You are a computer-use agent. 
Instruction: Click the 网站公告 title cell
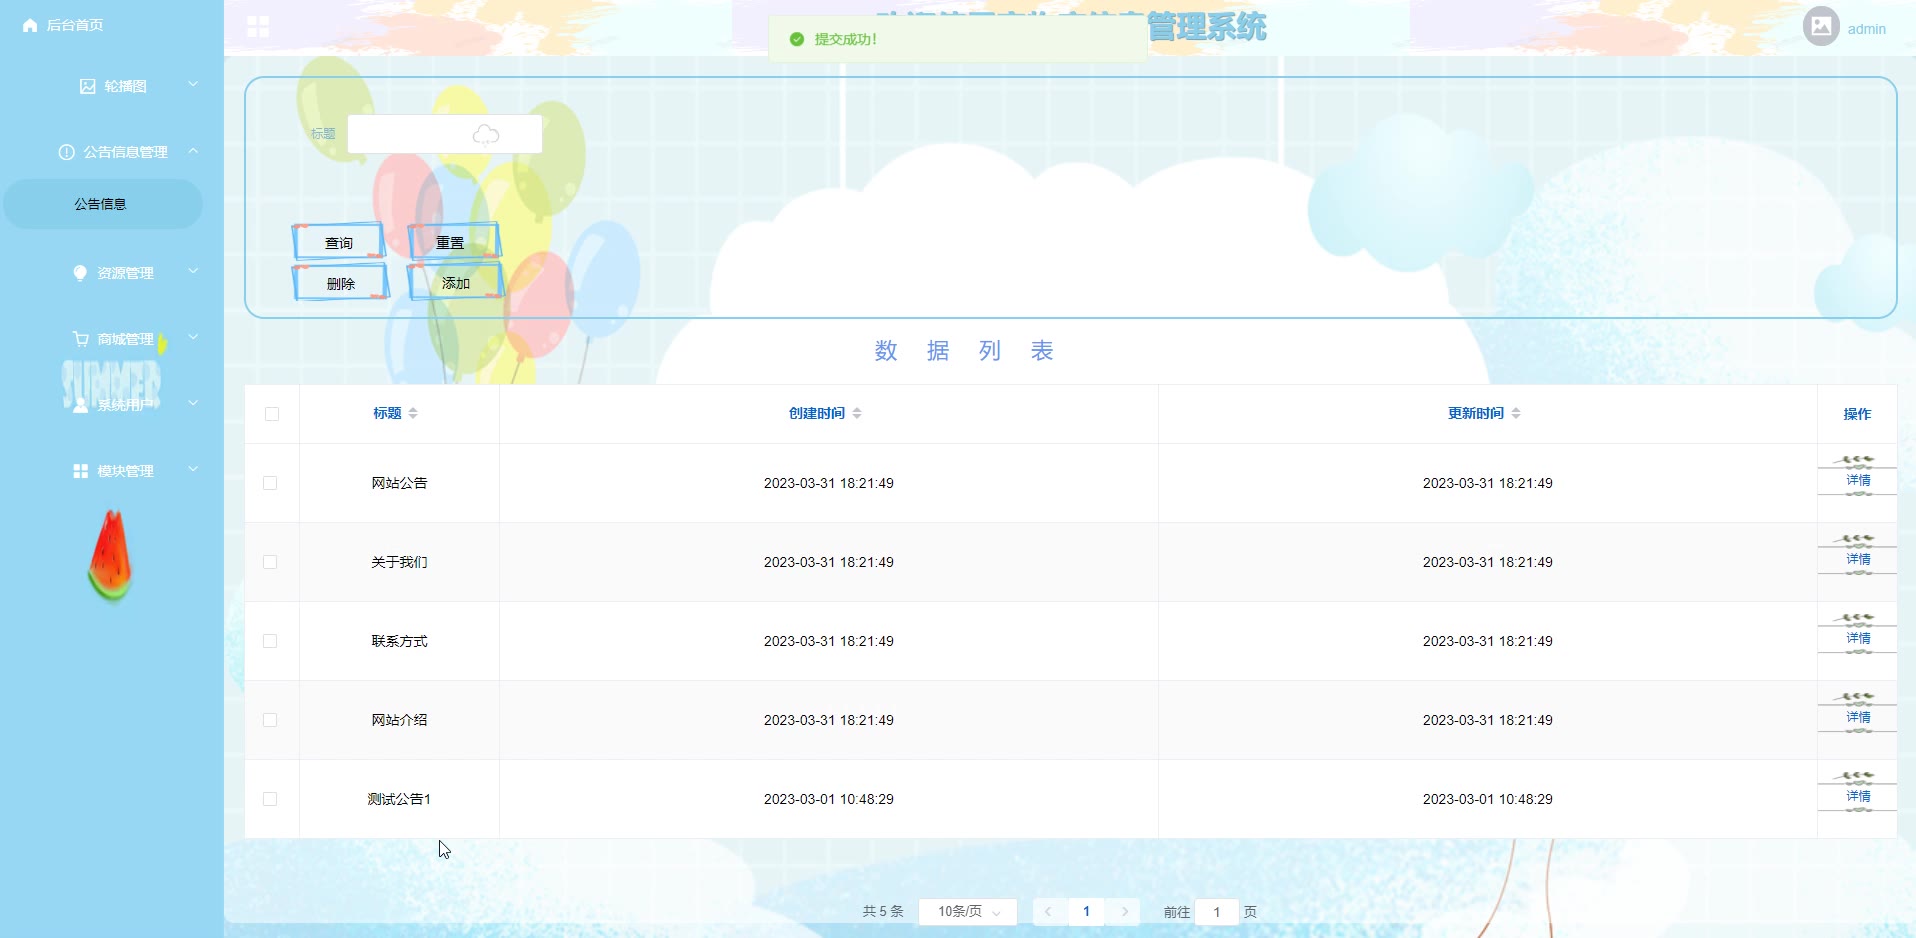click(x=399, y=483)
